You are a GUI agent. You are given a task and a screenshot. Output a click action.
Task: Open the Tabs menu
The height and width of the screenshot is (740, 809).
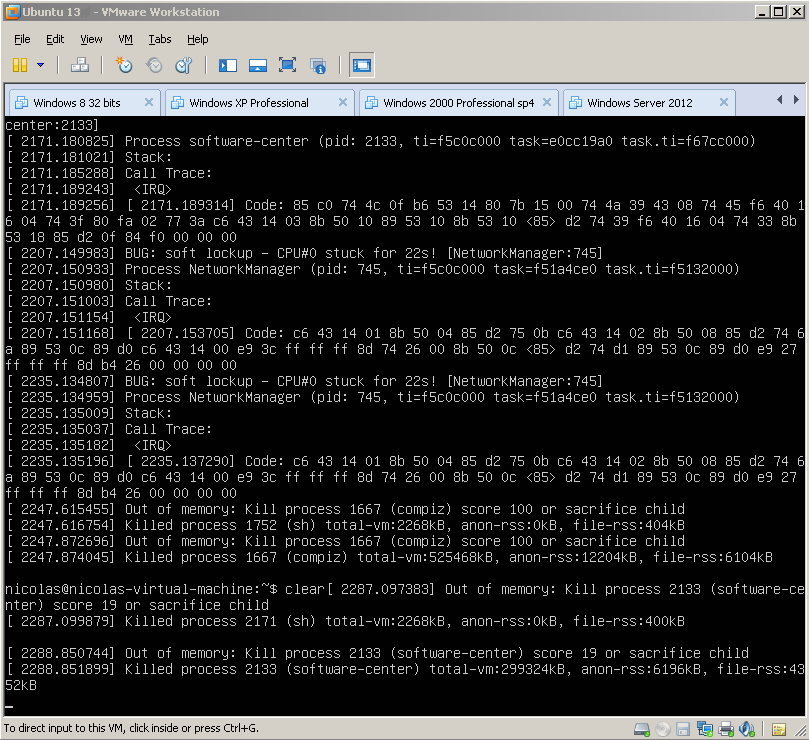click(x=160, y=39)
